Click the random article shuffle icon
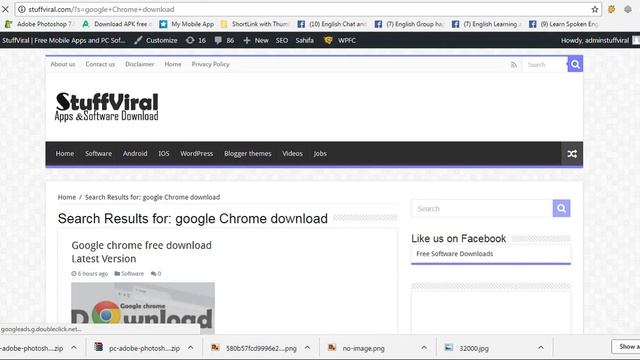 [x=572, y=153]
